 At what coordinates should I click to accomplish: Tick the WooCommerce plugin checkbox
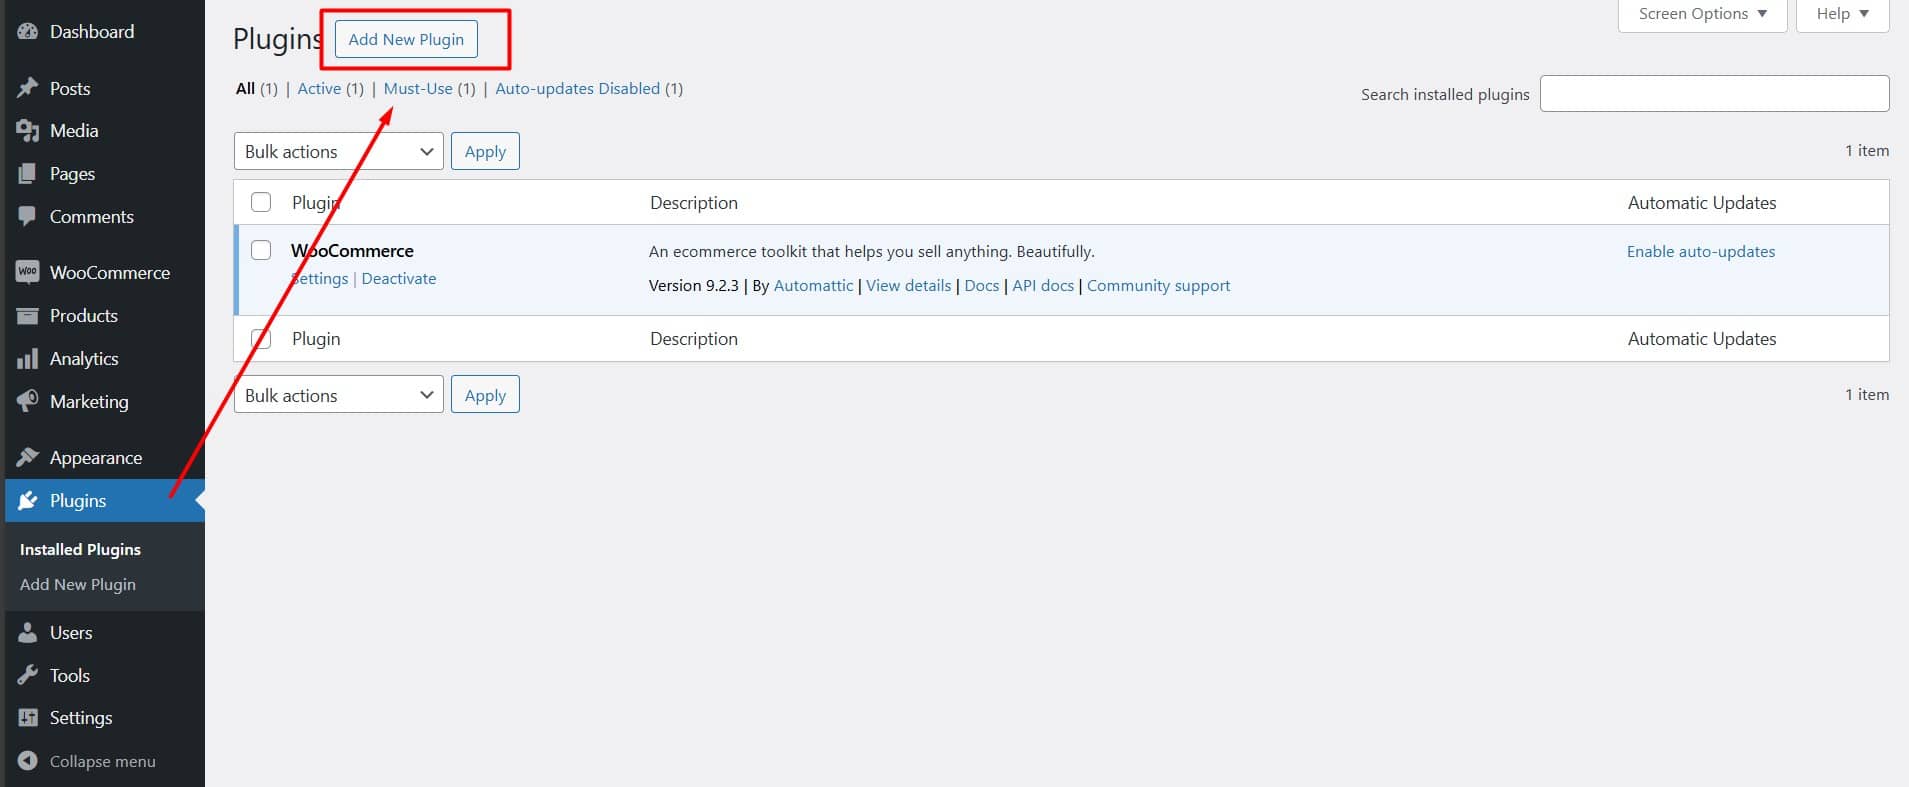[261, 250]
